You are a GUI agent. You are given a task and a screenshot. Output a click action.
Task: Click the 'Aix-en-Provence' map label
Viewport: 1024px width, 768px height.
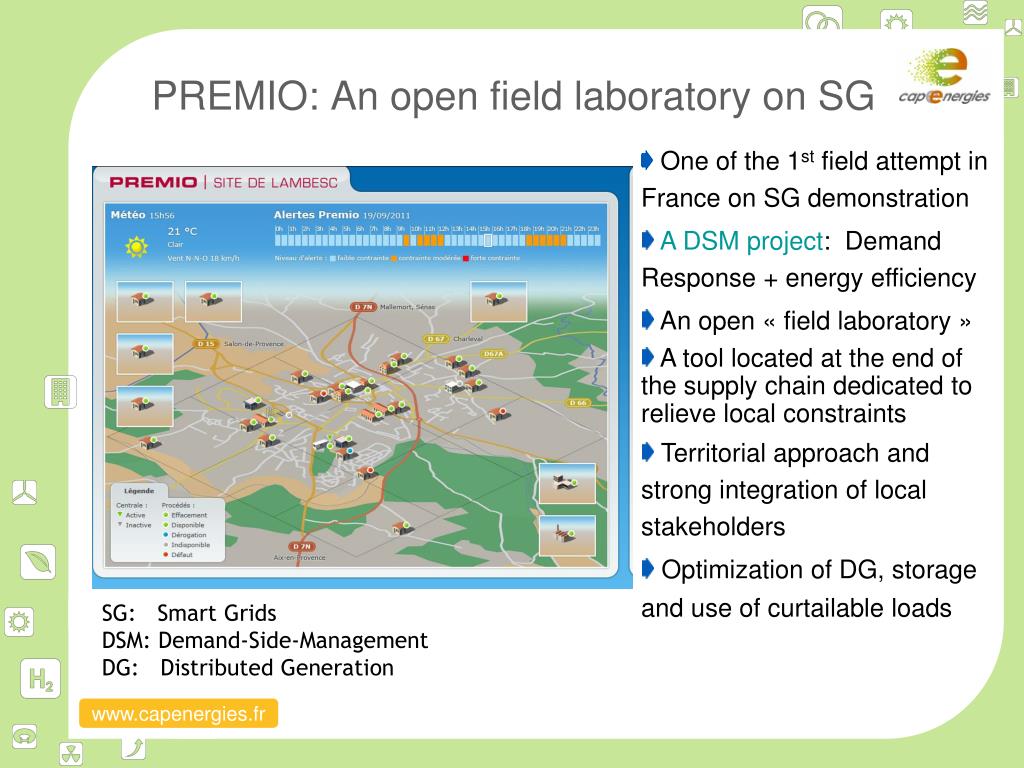click(x=299, y=558)
